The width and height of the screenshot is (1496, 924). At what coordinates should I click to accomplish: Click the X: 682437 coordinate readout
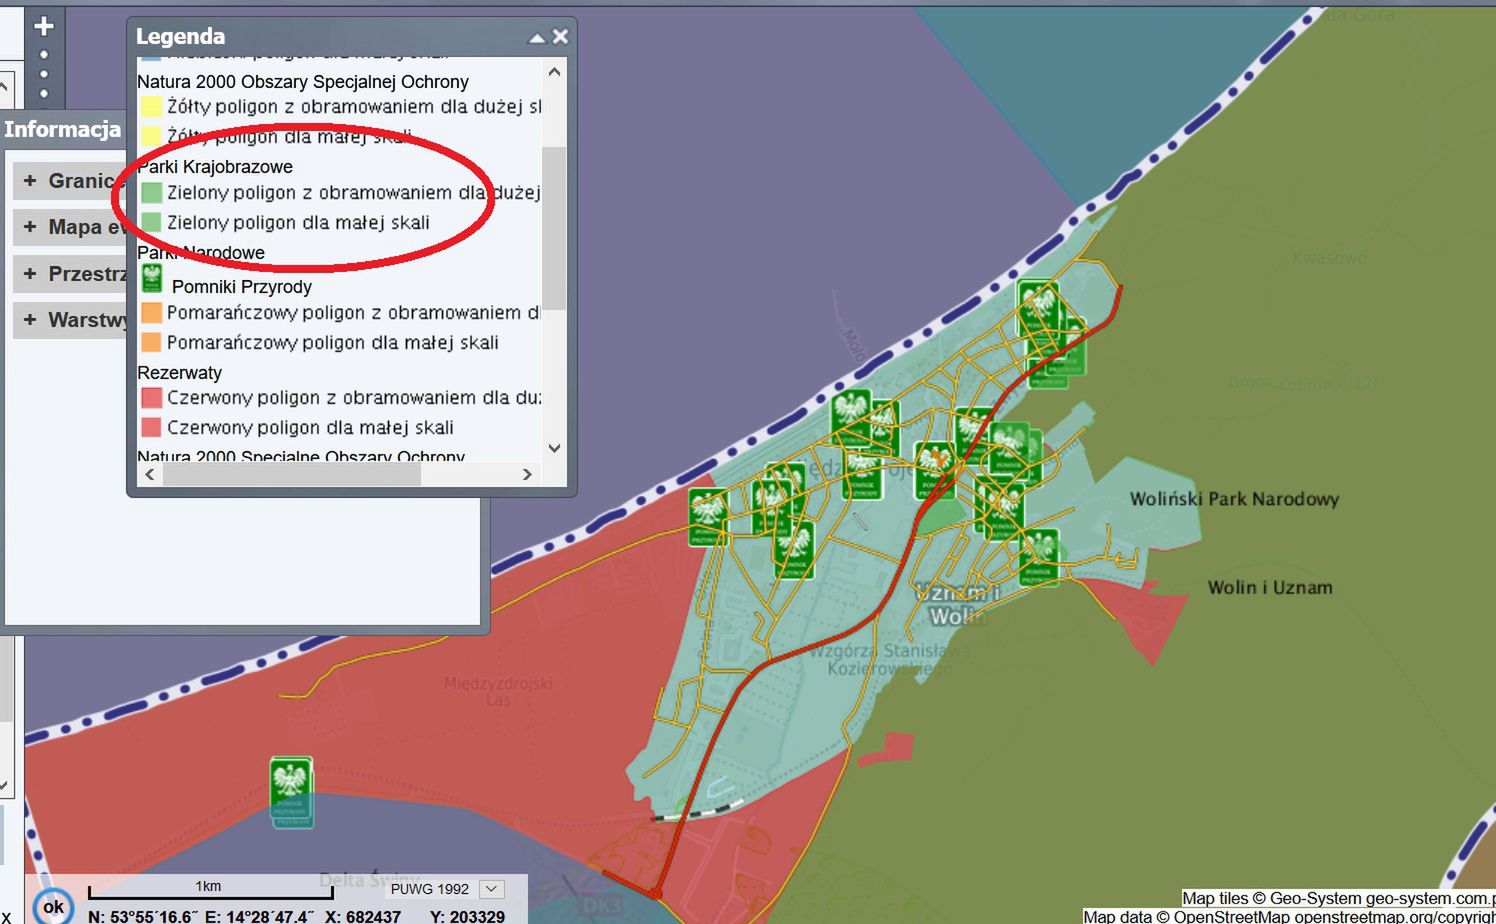(x=363, y=916)
